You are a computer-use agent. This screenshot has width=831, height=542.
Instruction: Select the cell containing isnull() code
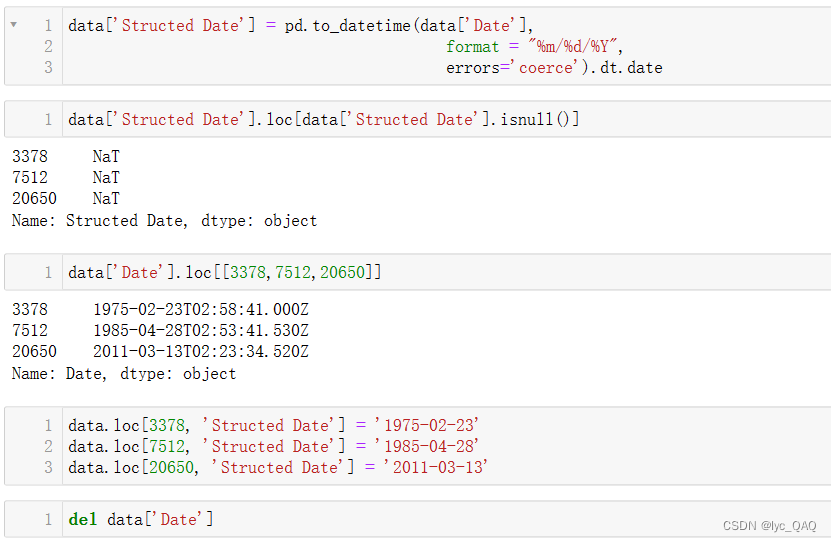click(x=418, y=119)
